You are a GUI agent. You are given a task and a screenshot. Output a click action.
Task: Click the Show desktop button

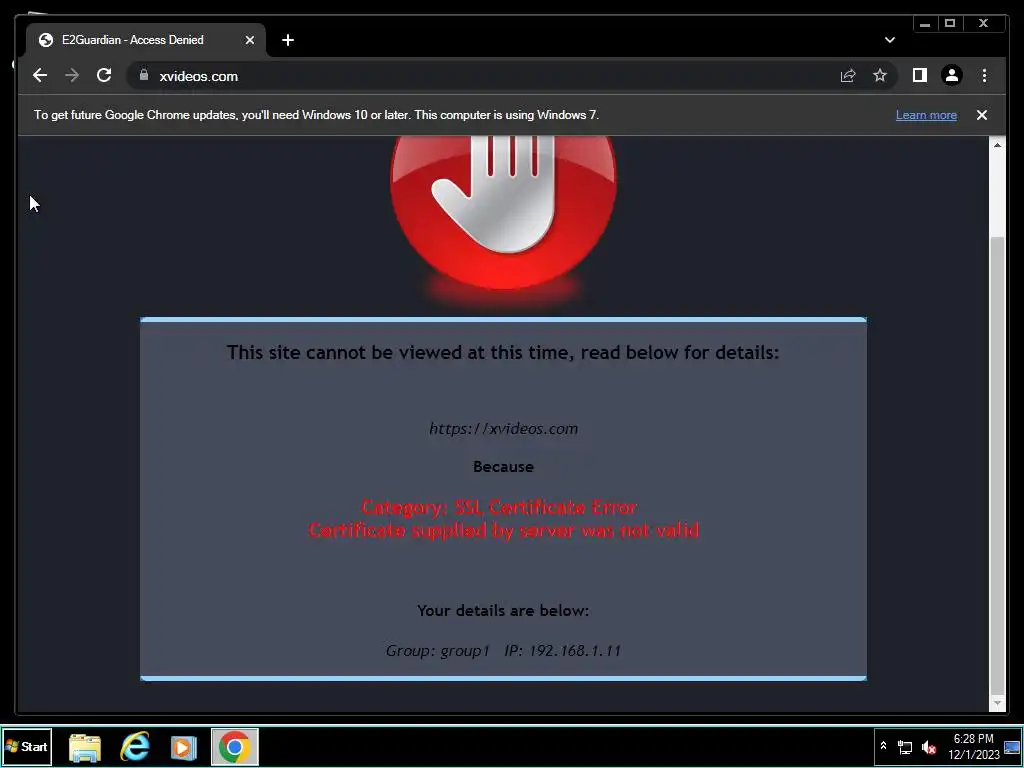tap(1012, 746)
